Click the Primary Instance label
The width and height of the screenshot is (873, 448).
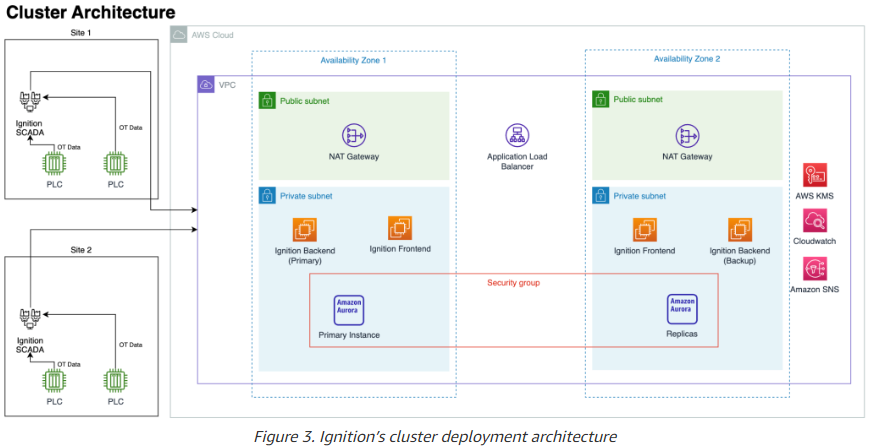click(349, 335)
